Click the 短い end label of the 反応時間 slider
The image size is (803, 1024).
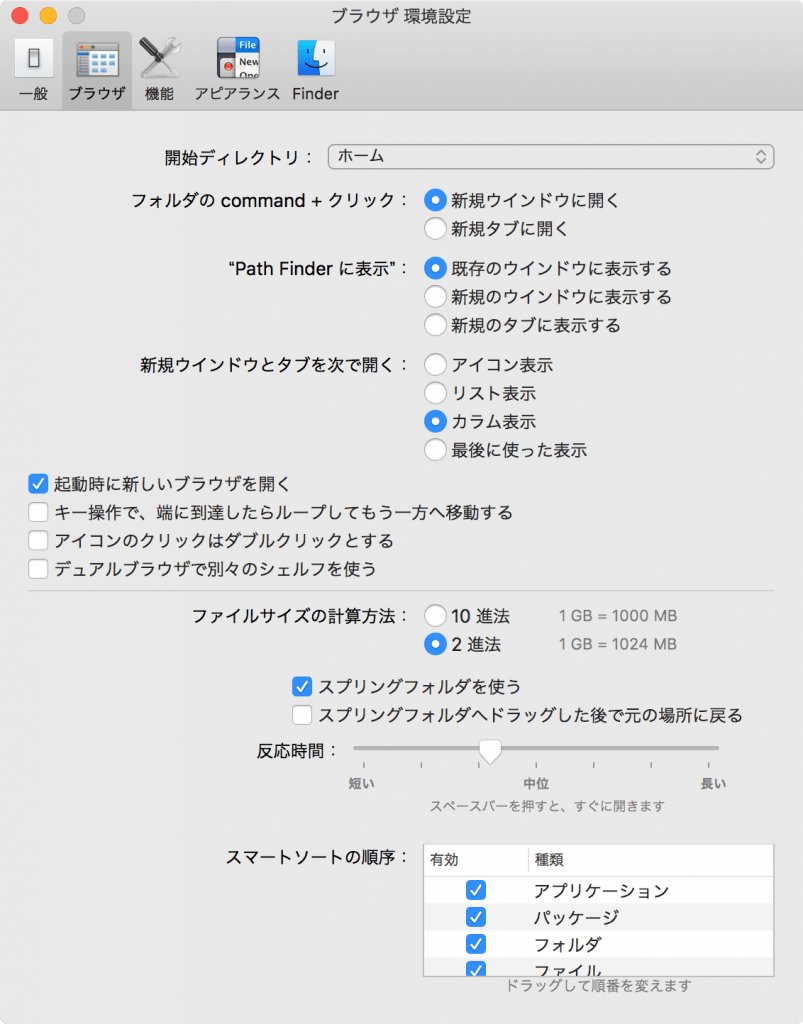(362, 783)
